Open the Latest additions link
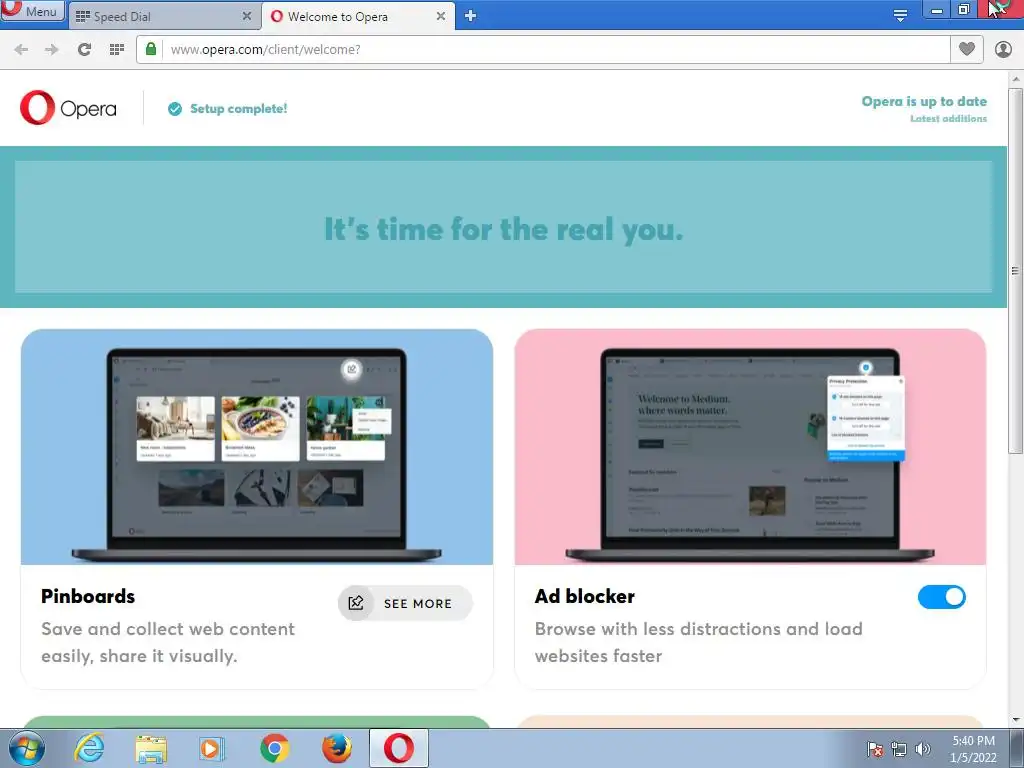1024x768 pixels. [x=948, y=119]
